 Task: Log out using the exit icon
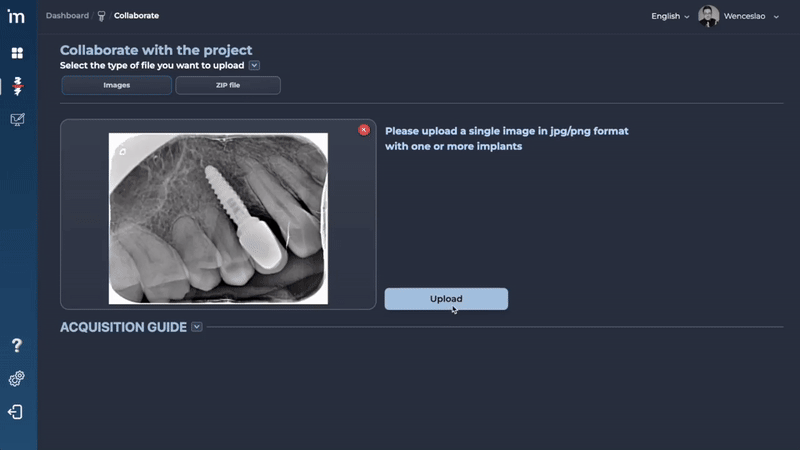click(15, 412)
